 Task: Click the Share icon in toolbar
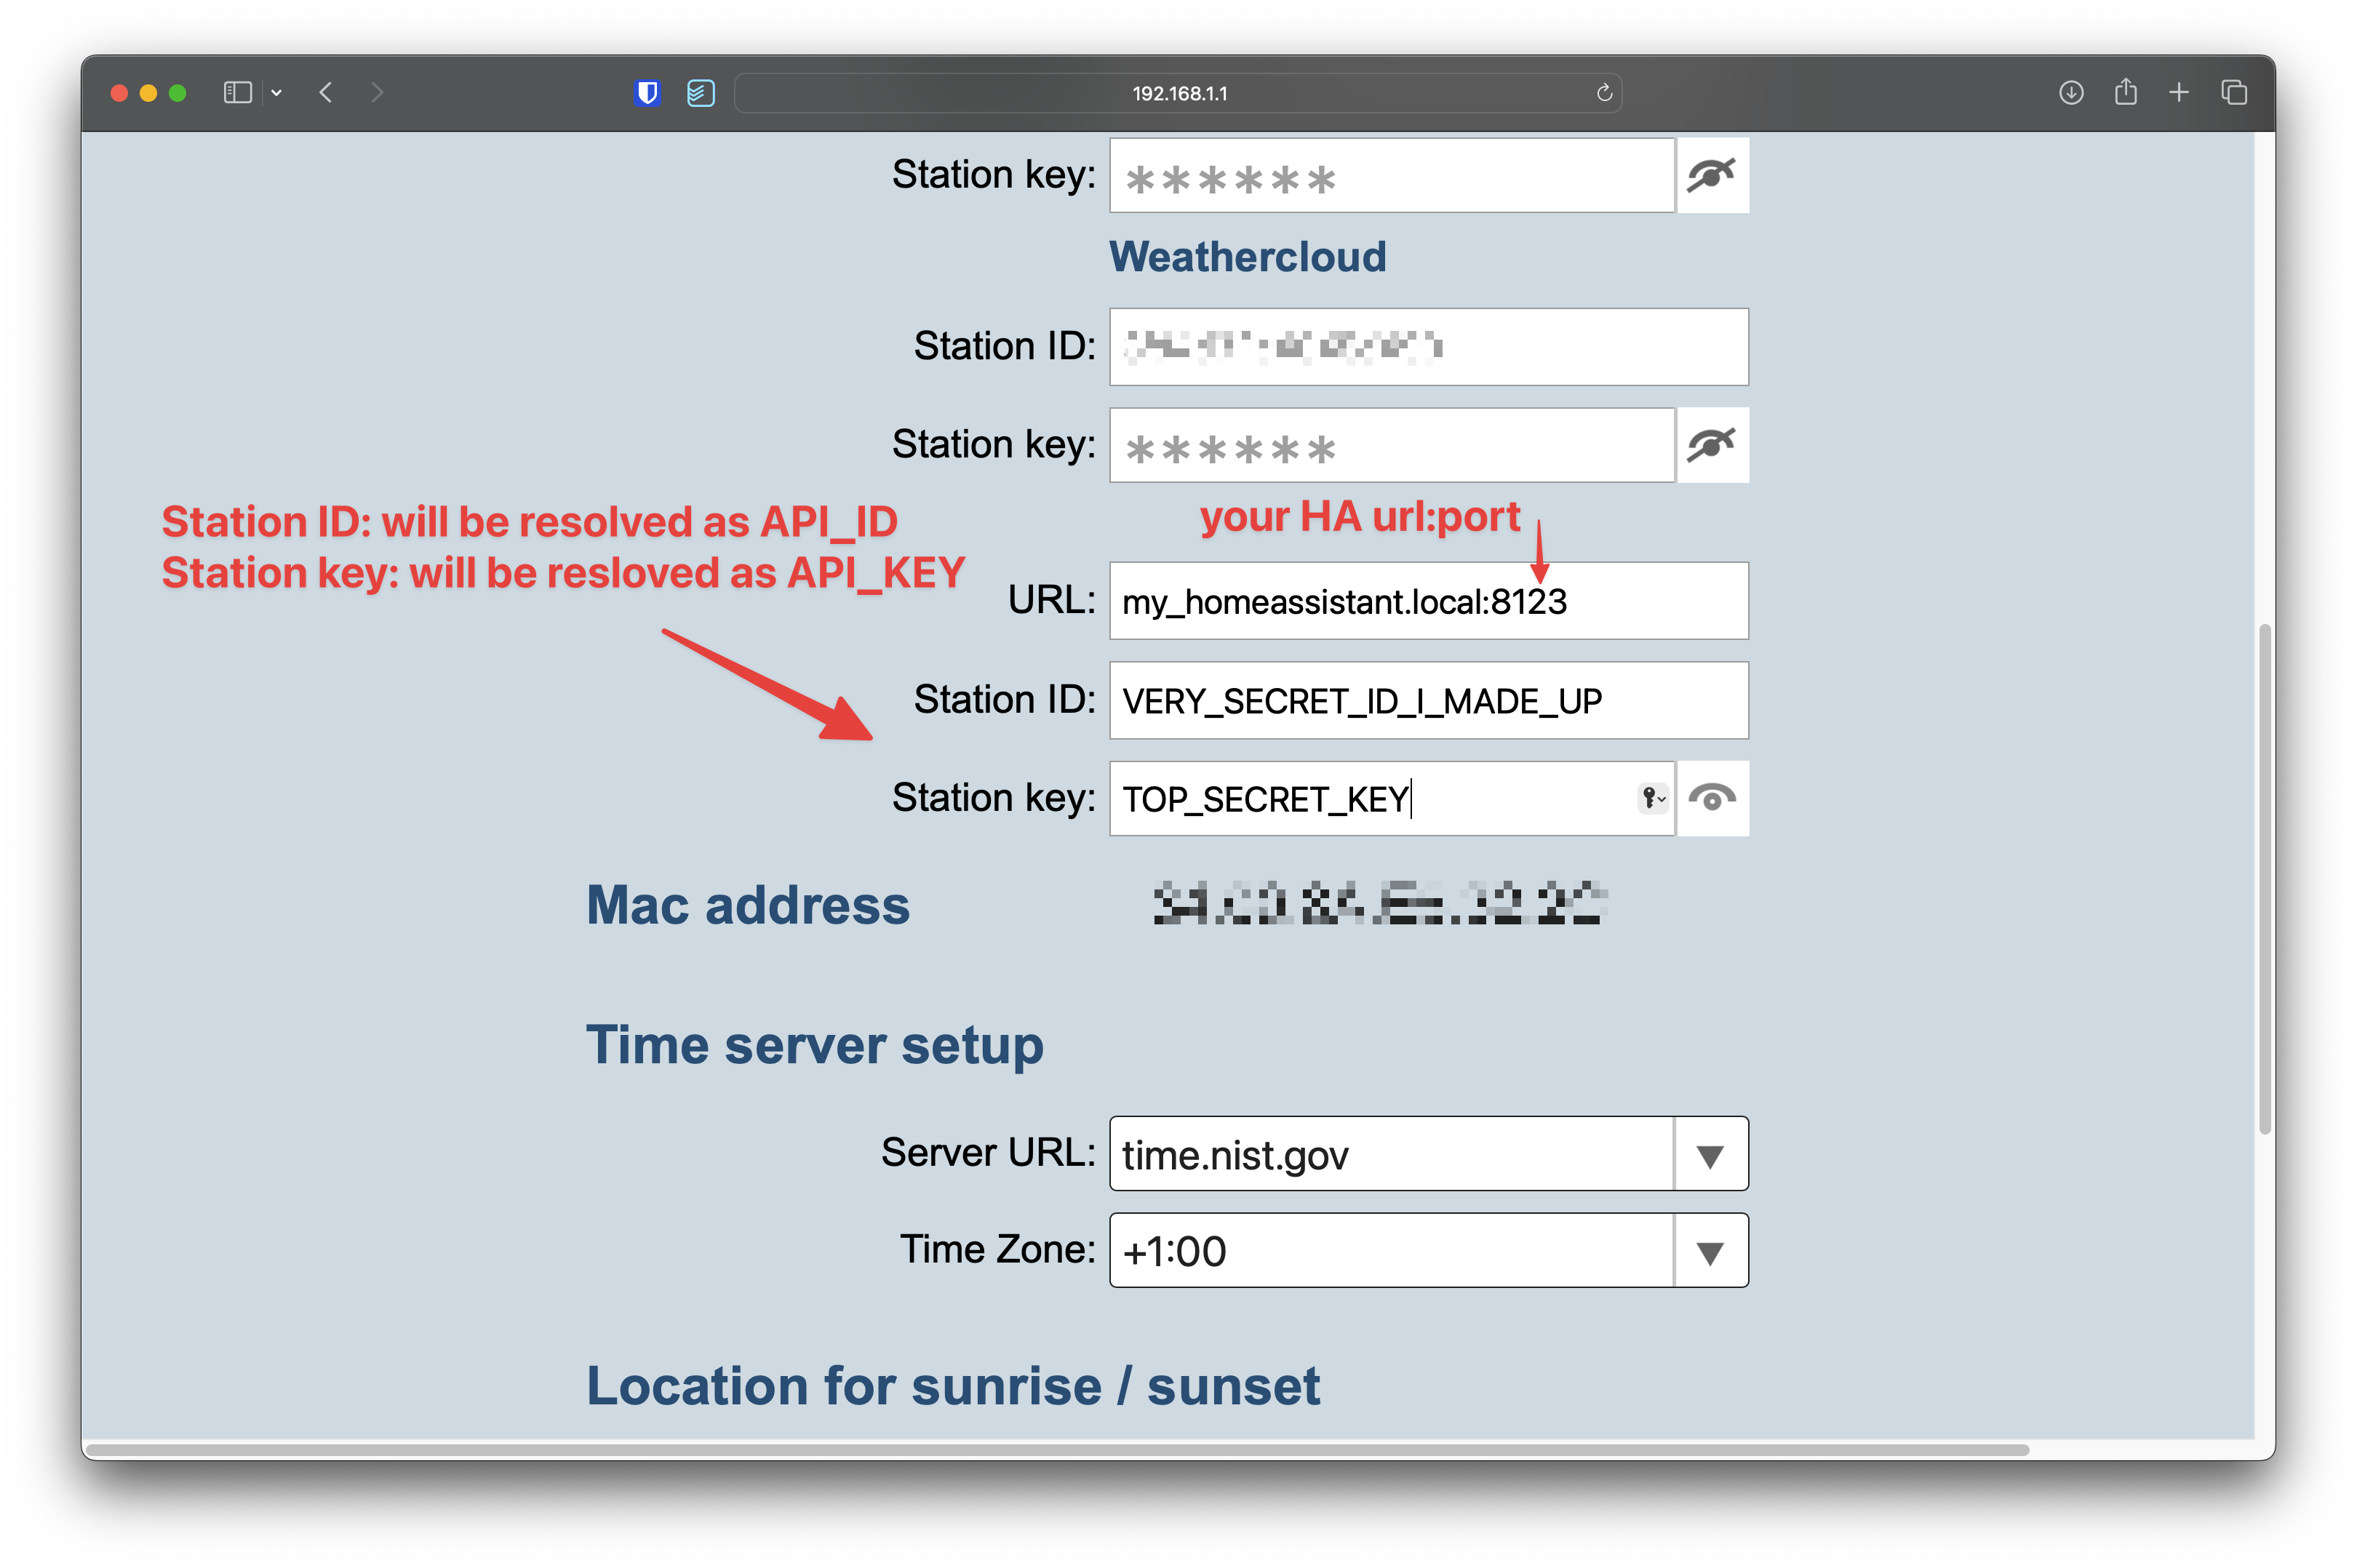[2125, 93]
